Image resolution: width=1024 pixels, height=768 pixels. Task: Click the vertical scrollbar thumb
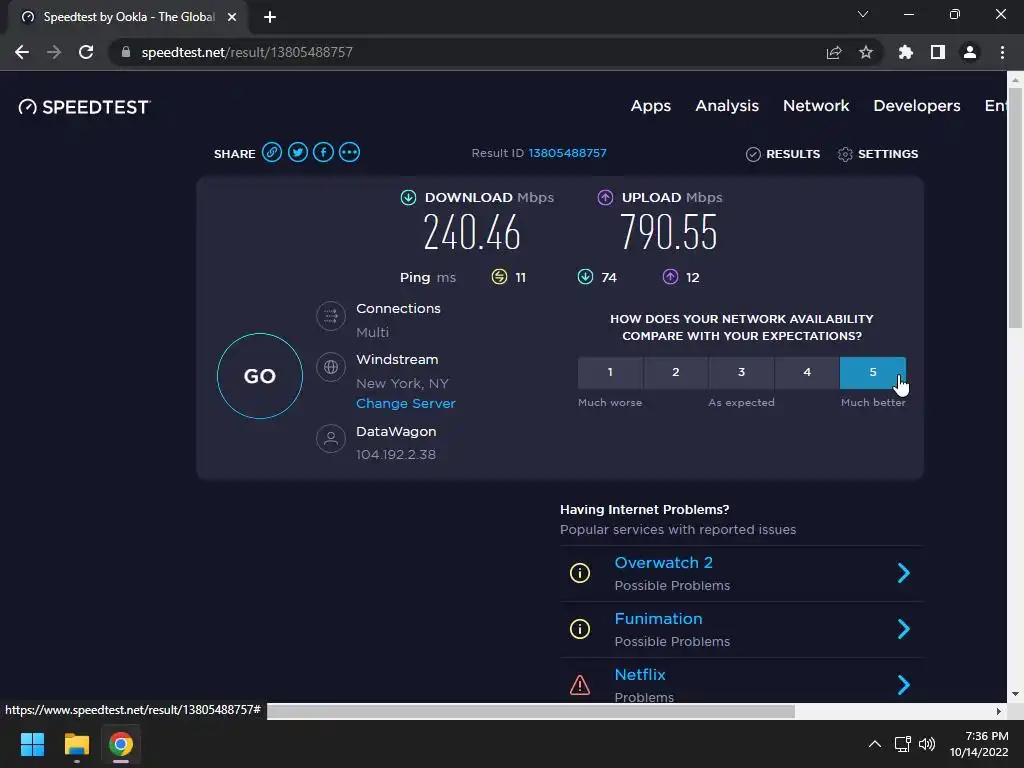(1014, 208)
